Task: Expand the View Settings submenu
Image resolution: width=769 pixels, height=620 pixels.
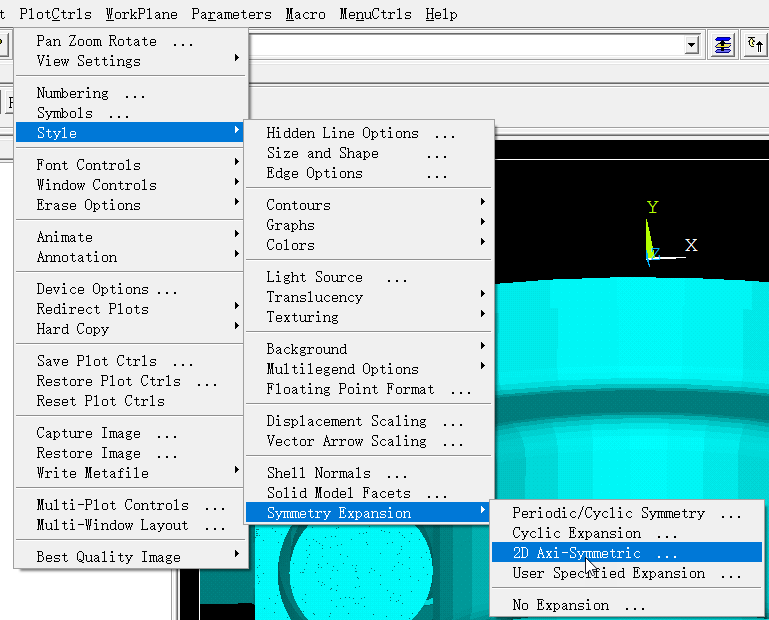Action: pyautogui.click(x=130, y=61)
